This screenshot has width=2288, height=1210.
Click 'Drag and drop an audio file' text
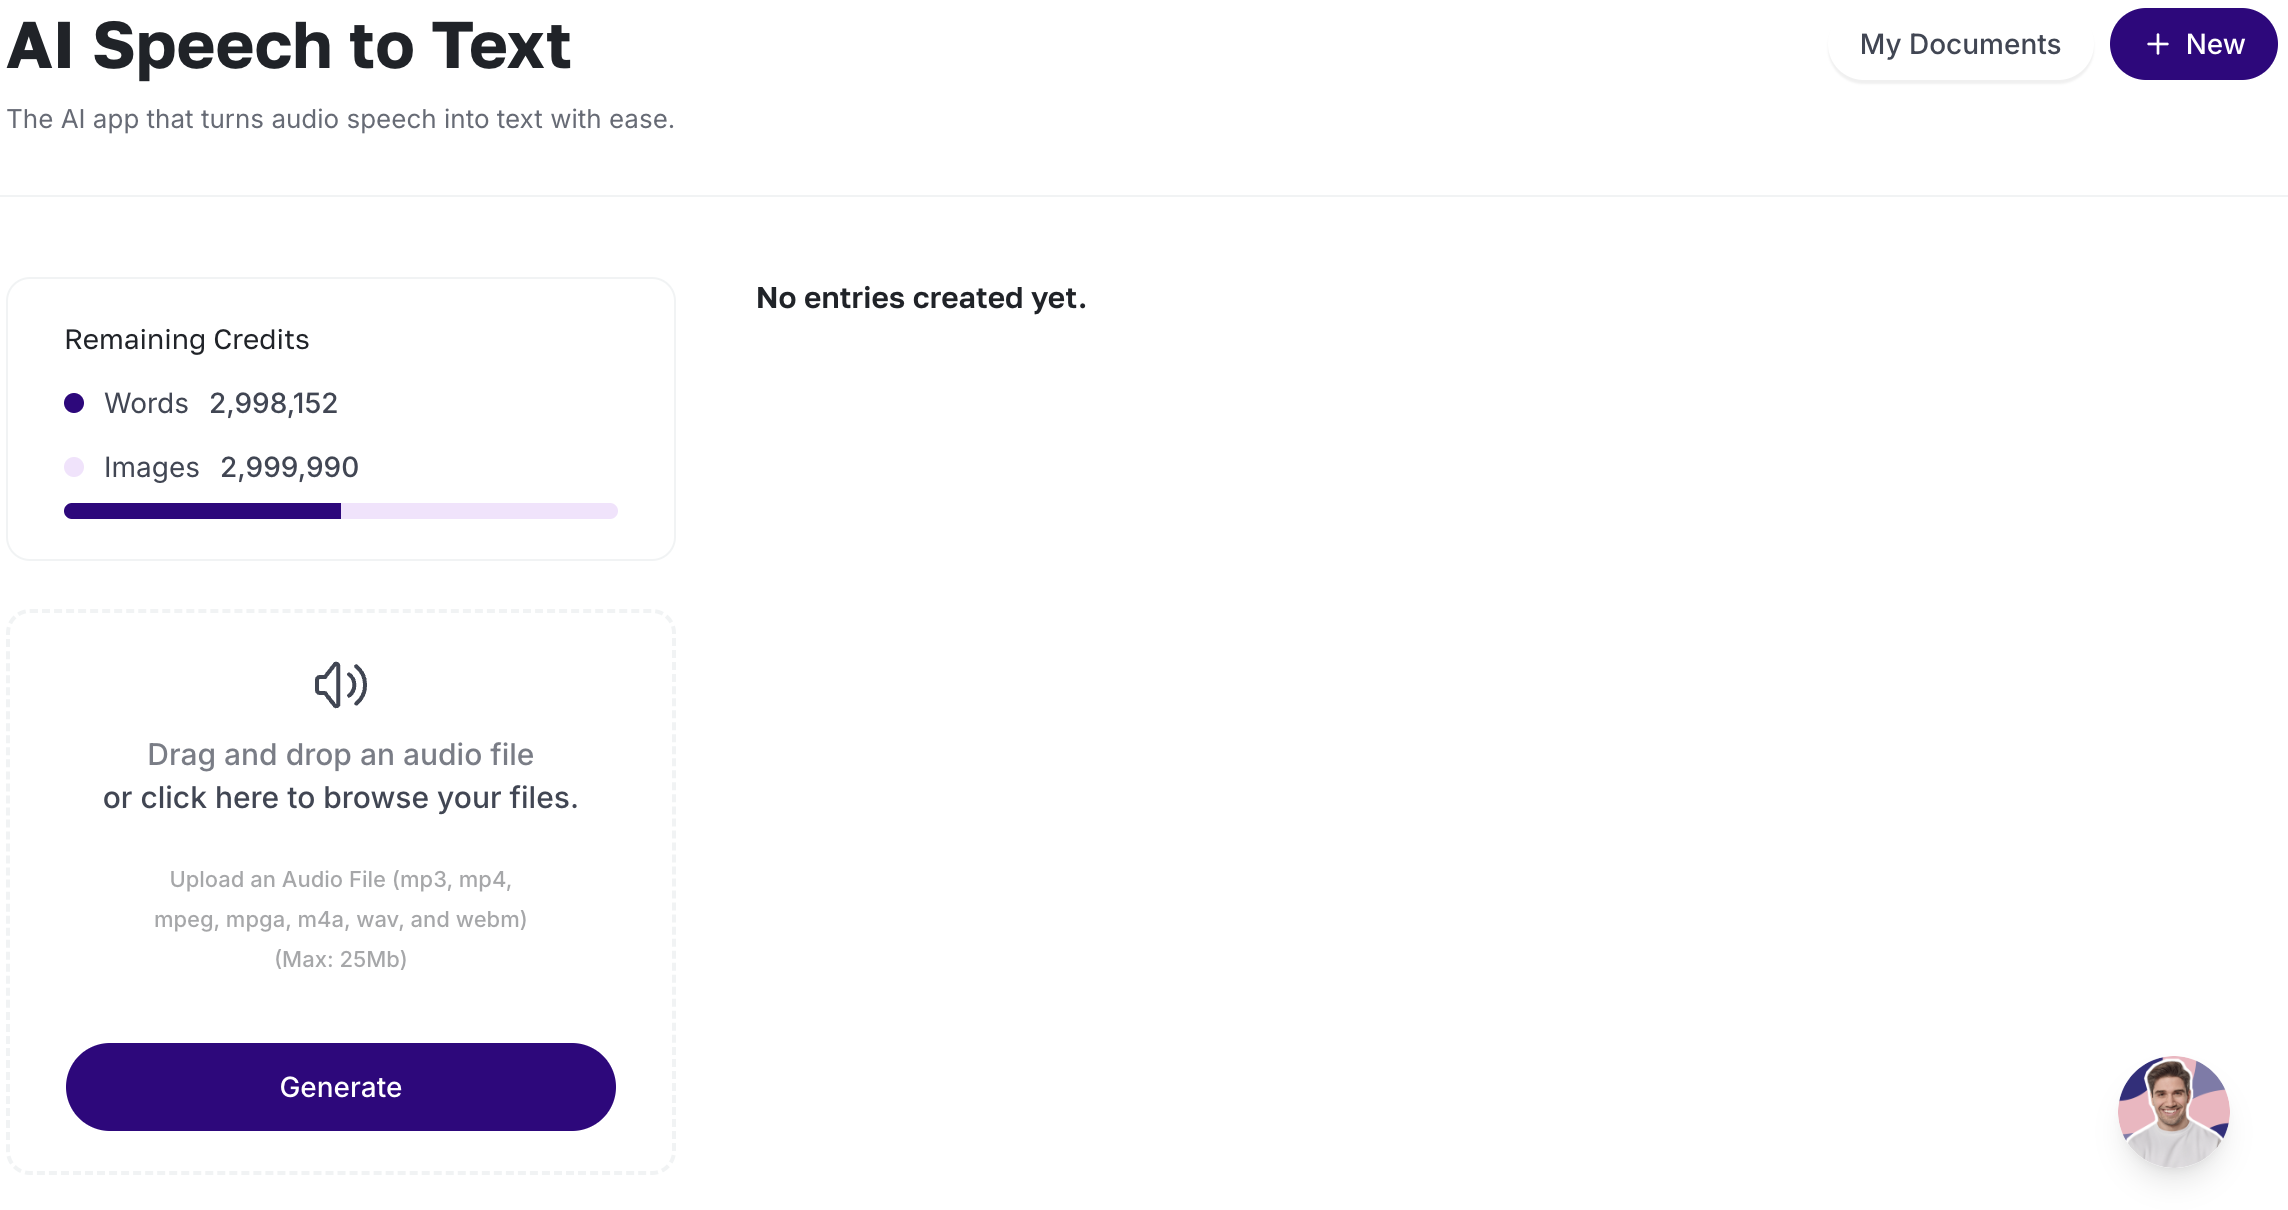click(x=341, y=754)
